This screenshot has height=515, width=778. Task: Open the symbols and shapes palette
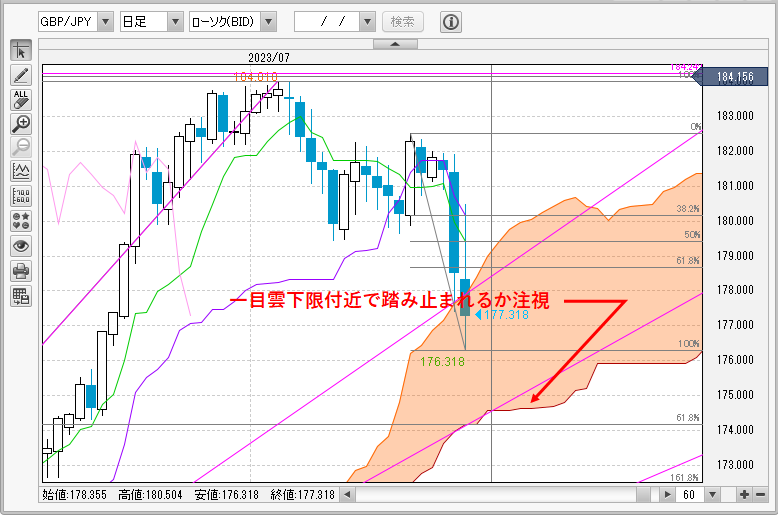pyautogui.click(x=21, y=221)
